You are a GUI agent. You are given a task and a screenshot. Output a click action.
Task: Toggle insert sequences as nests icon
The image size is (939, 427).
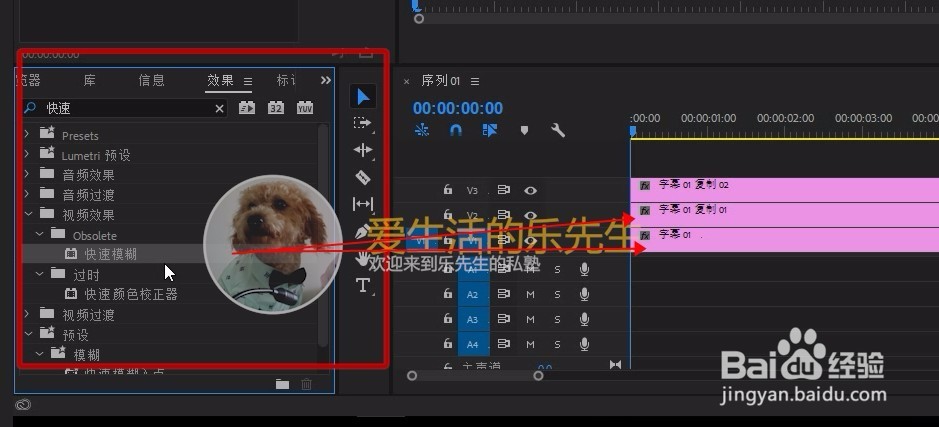[x=422, y=130]
